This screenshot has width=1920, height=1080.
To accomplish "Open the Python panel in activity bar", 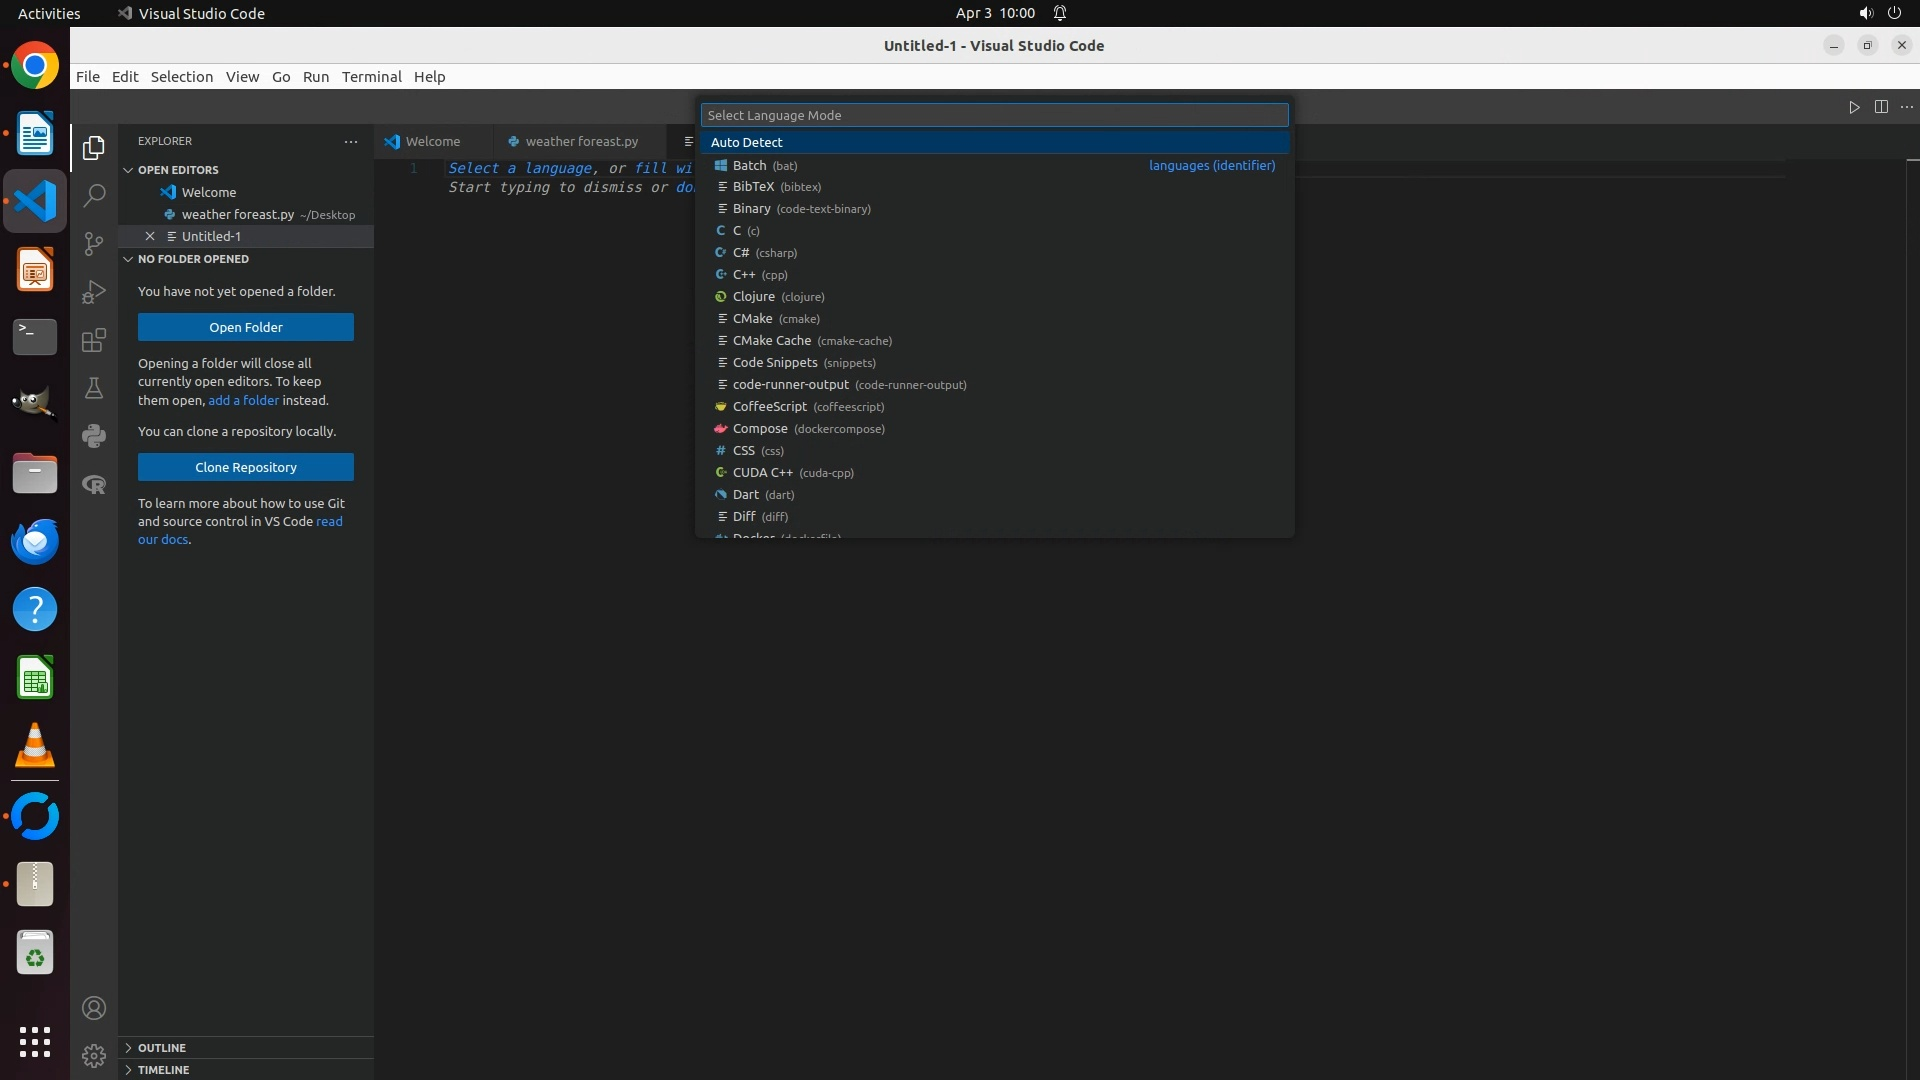I will click(94, 436).
